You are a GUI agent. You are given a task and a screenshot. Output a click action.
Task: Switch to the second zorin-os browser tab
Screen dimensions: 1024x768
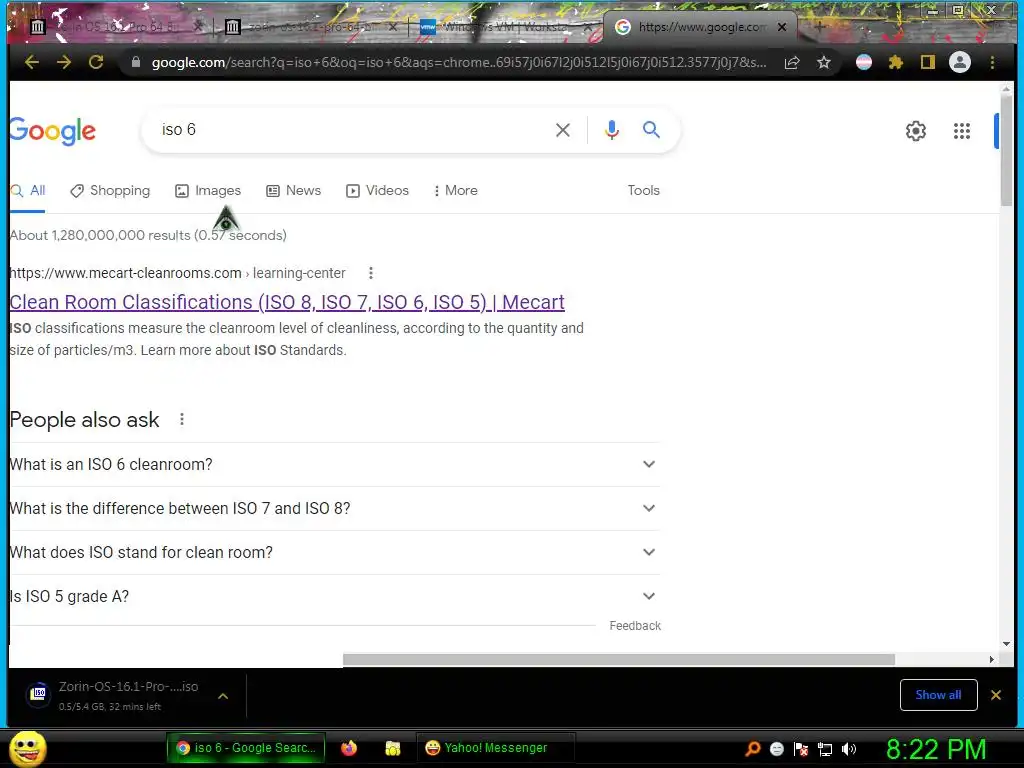(310, 27)
